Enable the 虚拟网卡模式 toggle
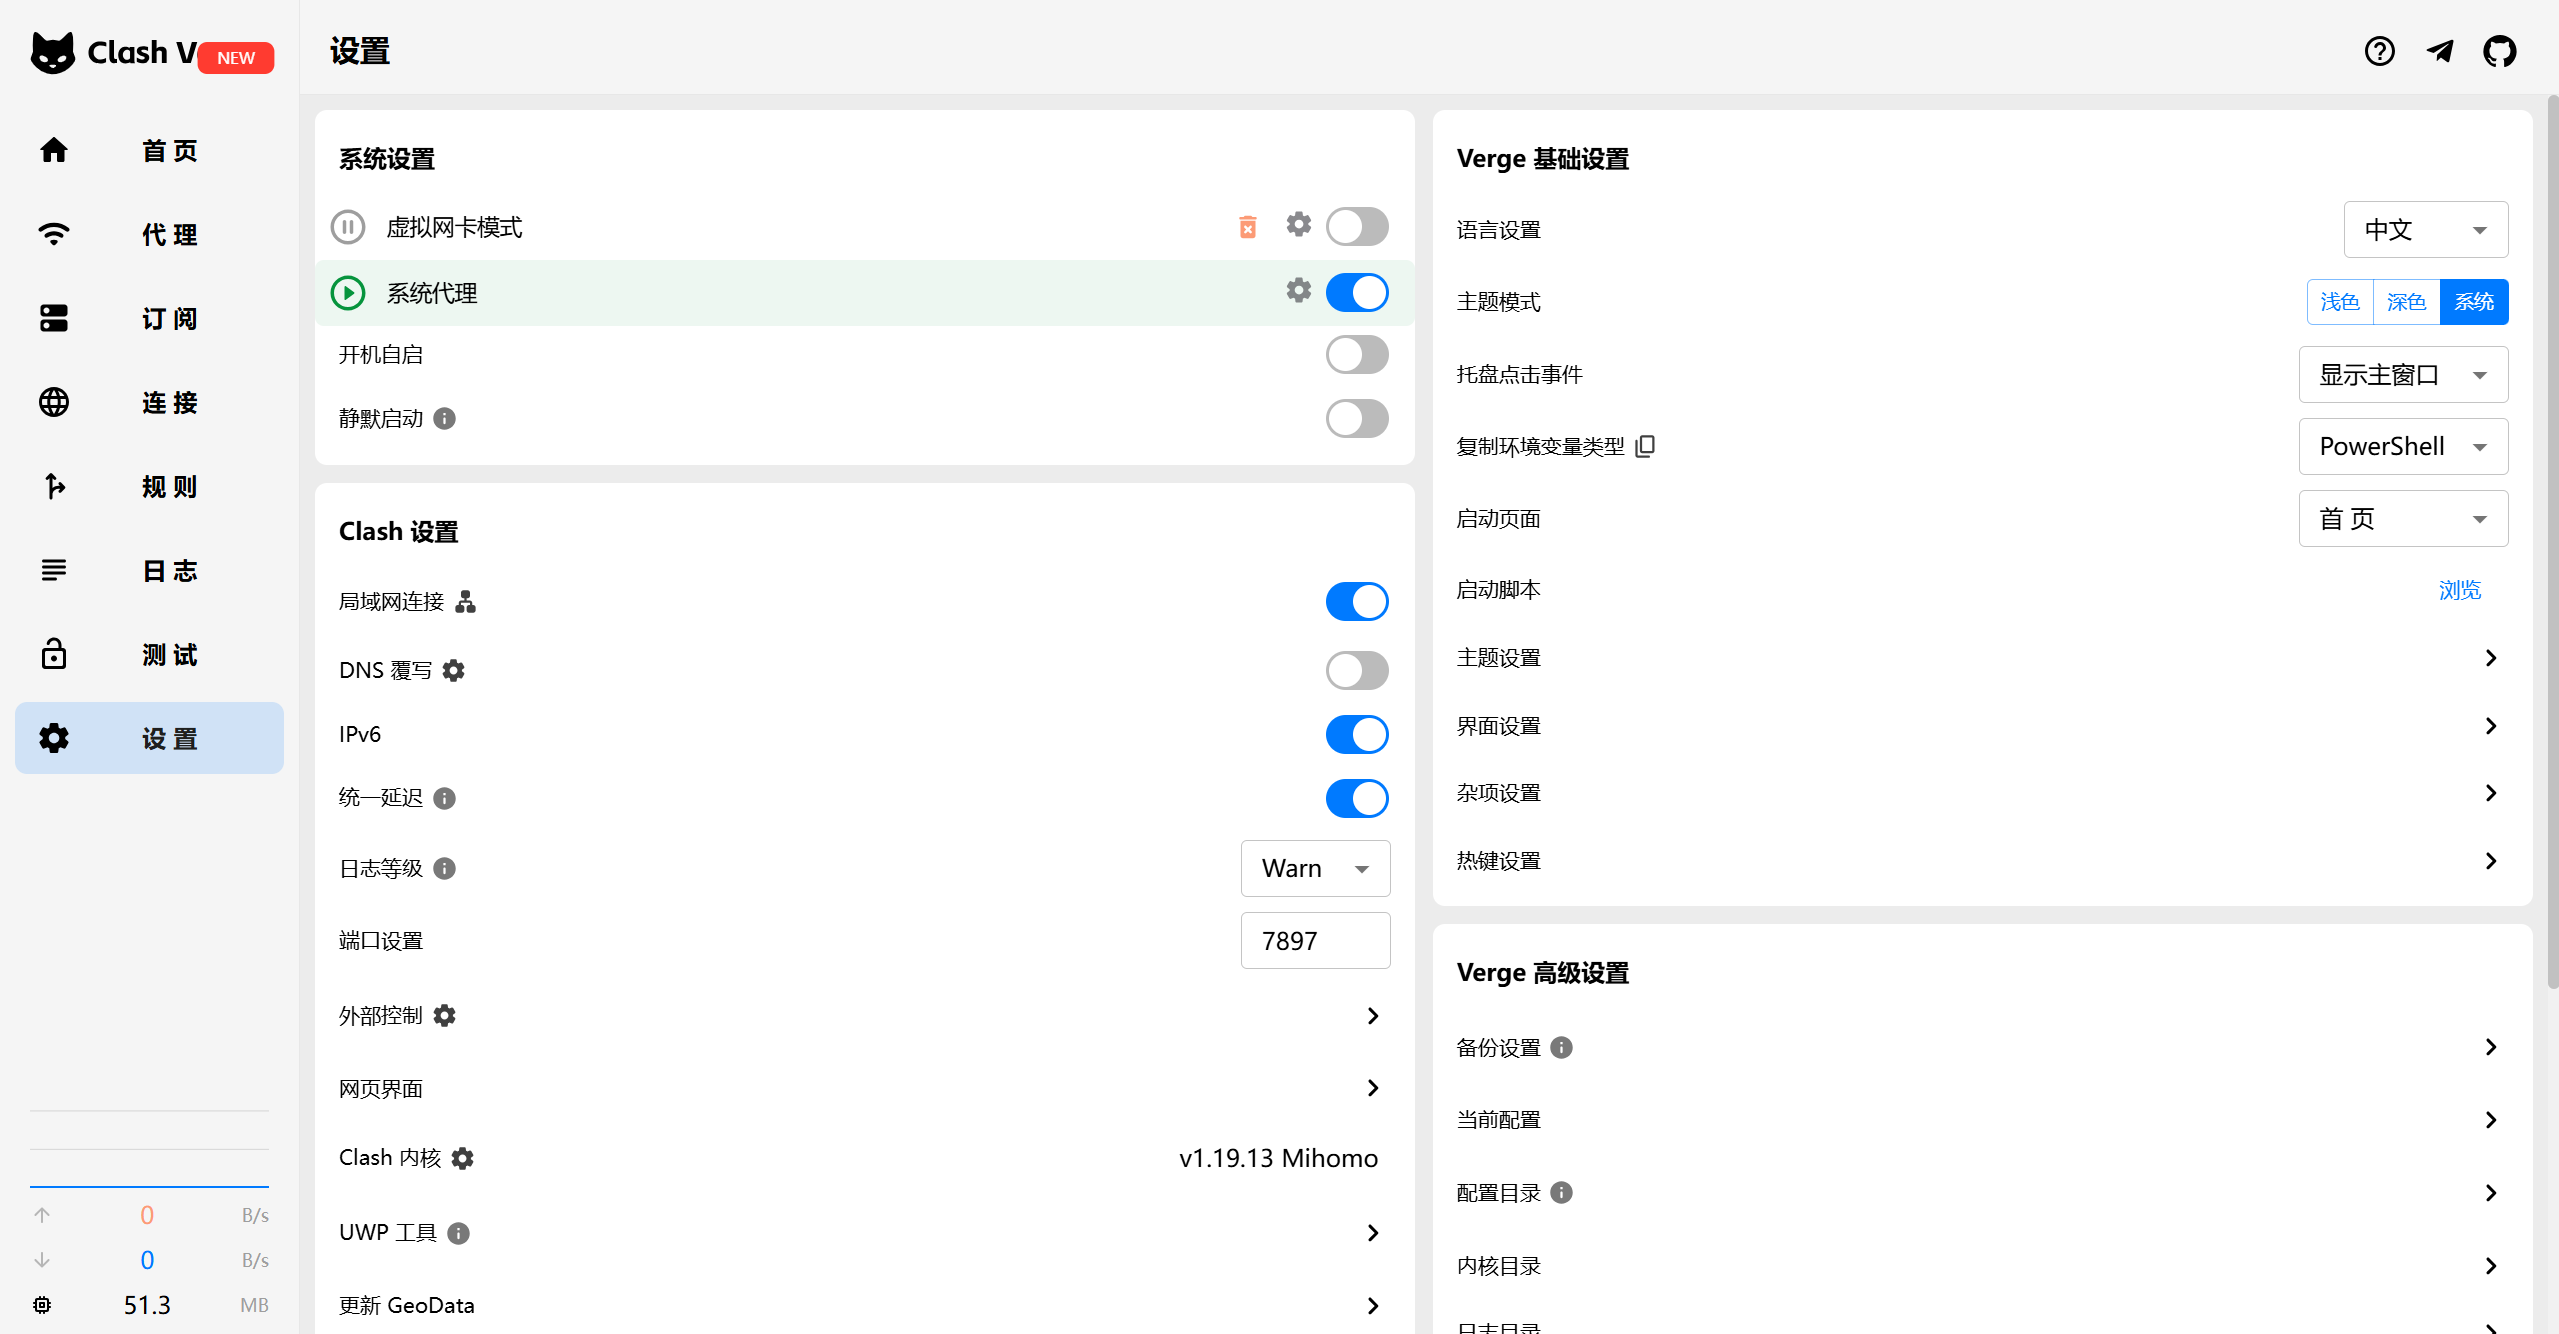Screen dimensions: 2559x1334 click(x=1356, y=227)
